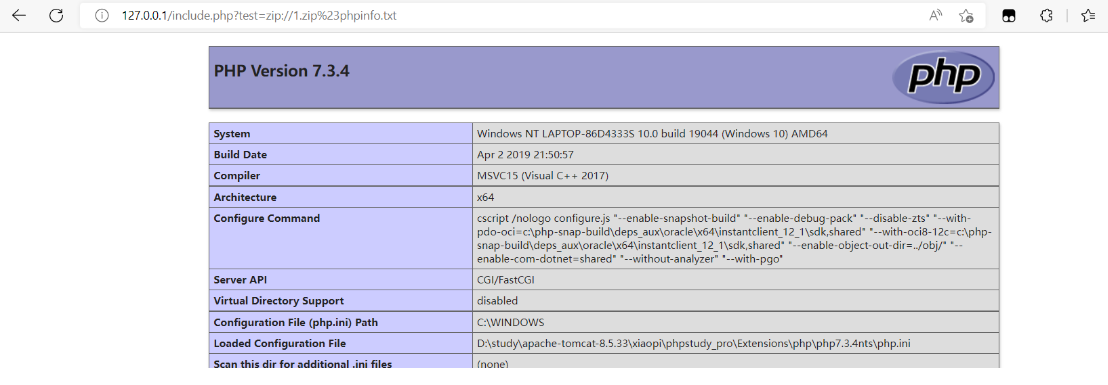This screenshot has width=1108, height=385.
Task: Select the Configure Command label
Action: click(x=266, y=218)
